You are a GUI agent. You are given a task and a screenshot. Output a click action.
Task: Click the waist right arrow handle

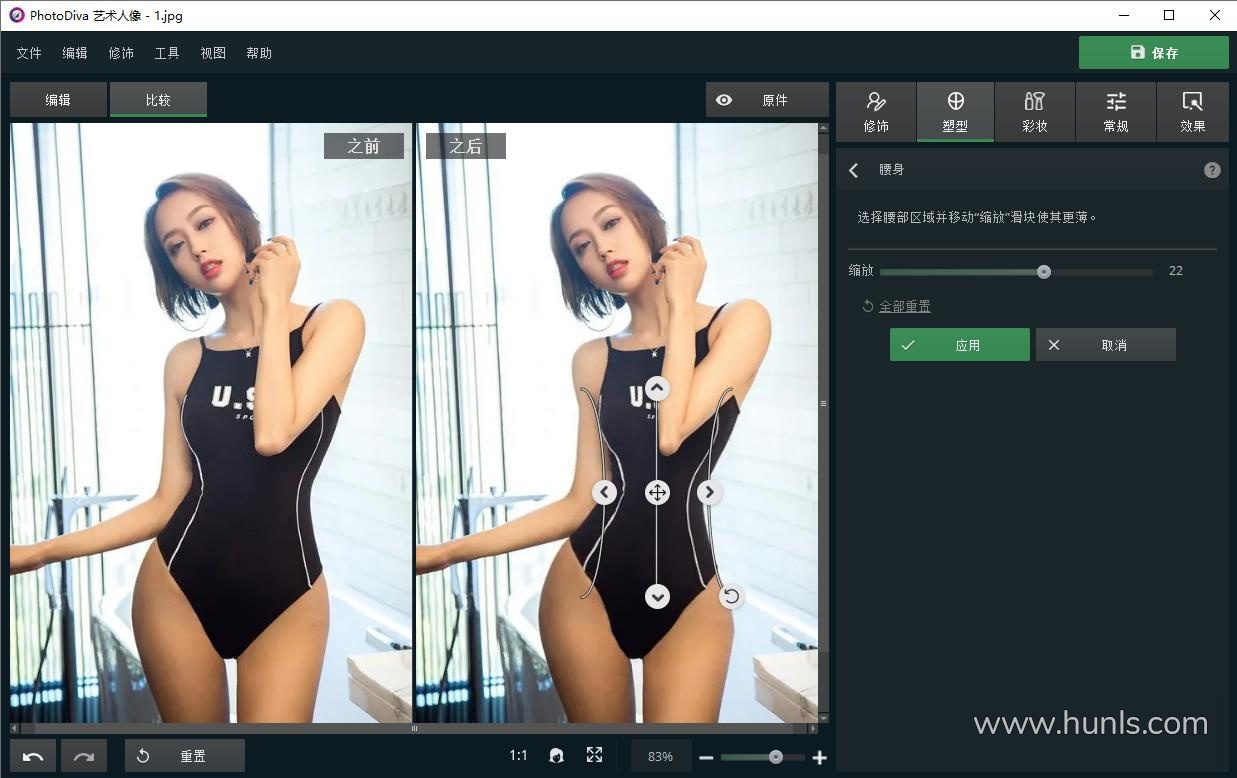[x=709, y=492]
